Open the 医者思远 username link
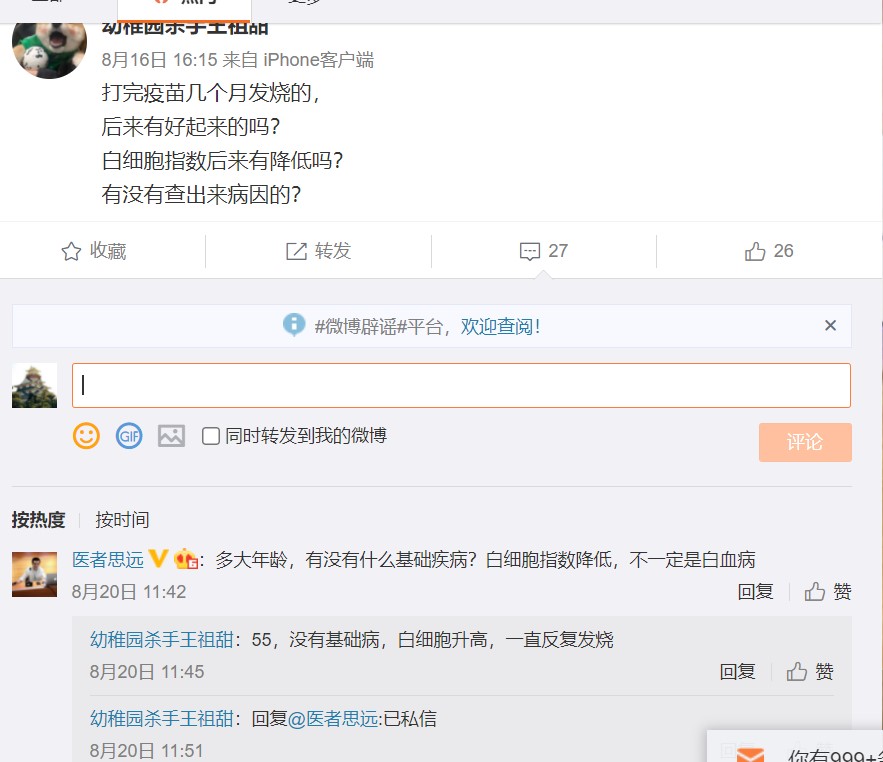Screen dimensions: 883x762 pyautogui.click(x=108, y=559)
